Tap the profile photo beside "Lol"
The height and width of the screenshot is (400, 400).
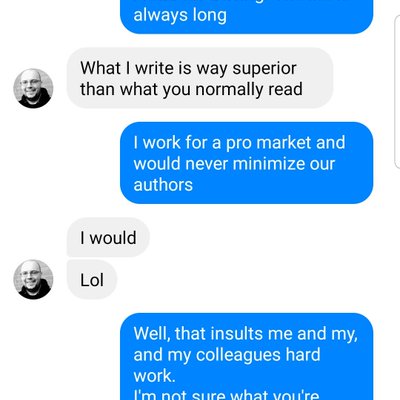tap(33, 279)
